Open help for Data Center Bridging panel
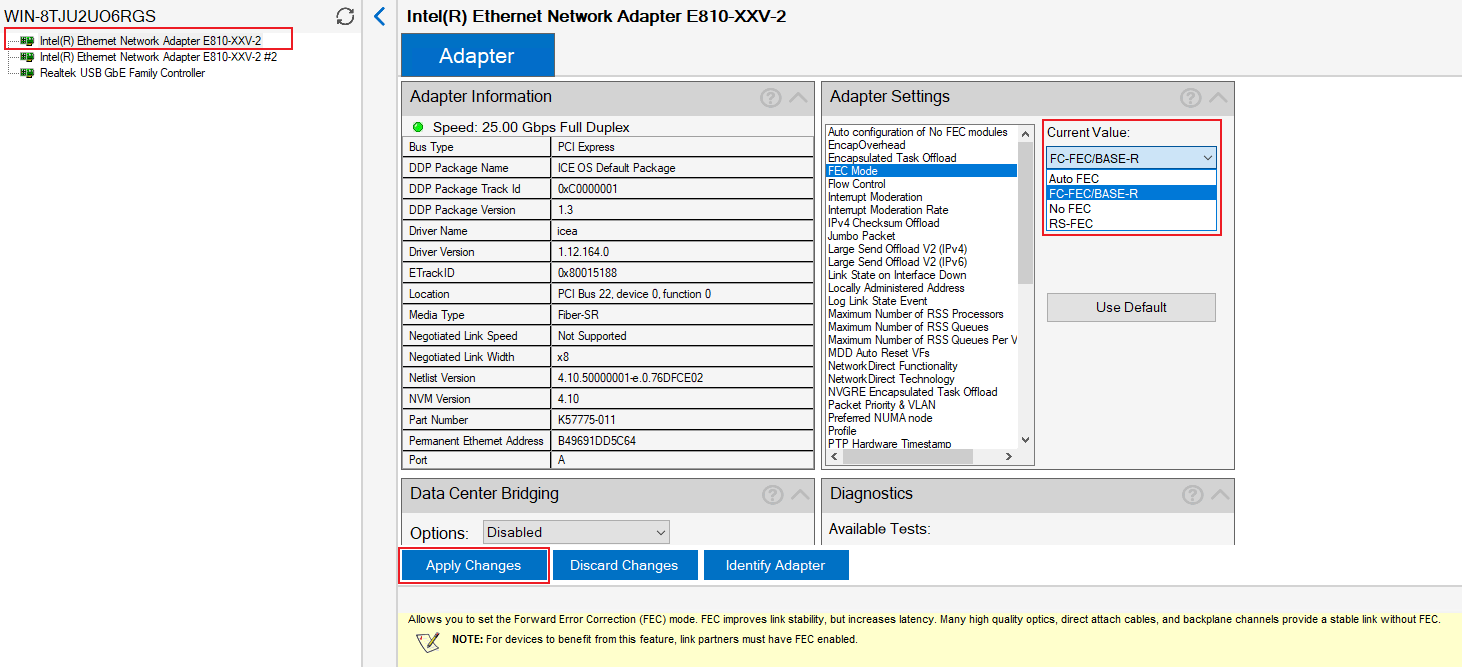Image resolution: width=1462 pixels, height=667 pixels. (772, 495)
